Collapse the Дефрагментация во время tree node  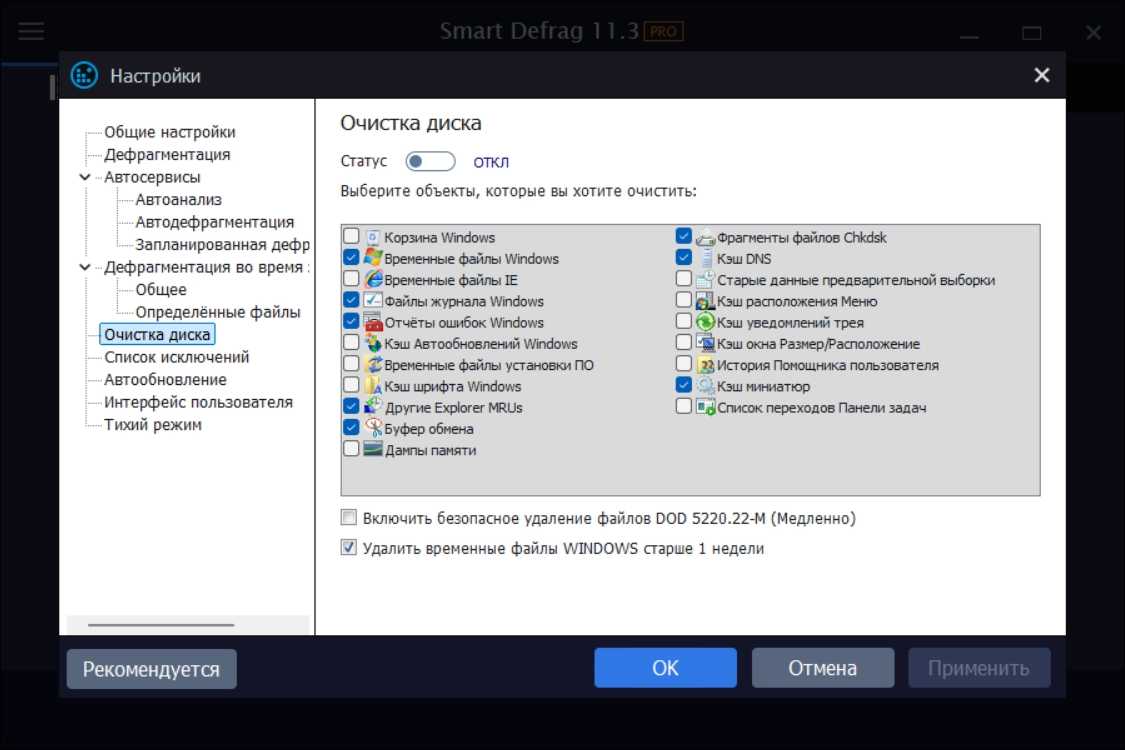click(x=85, y=267)
